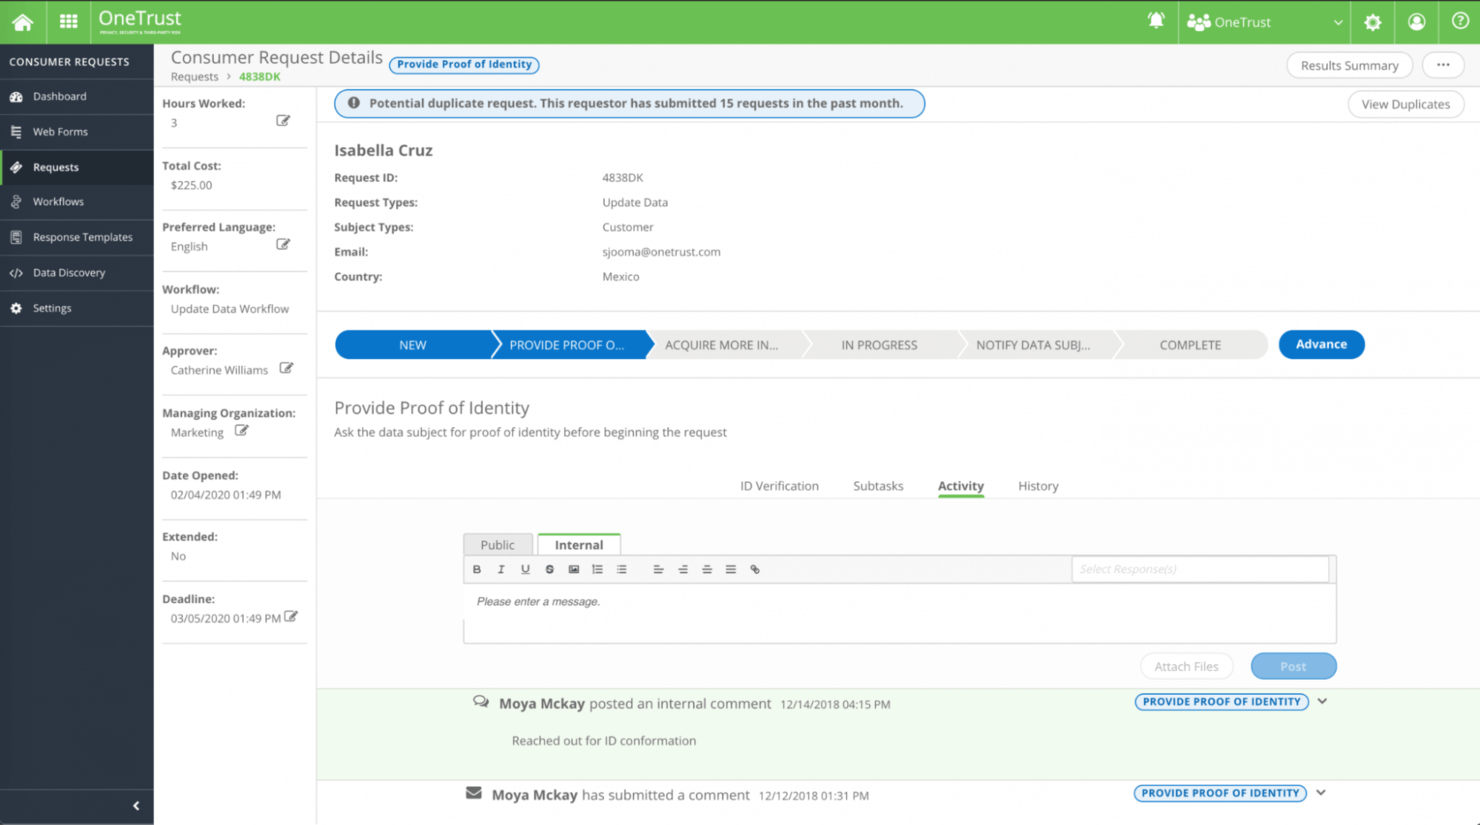Image resolution: width=1480 pixels, height=825 pixels.
Task: Click the Requests breadcrumb link
Action: coord(193,76)
